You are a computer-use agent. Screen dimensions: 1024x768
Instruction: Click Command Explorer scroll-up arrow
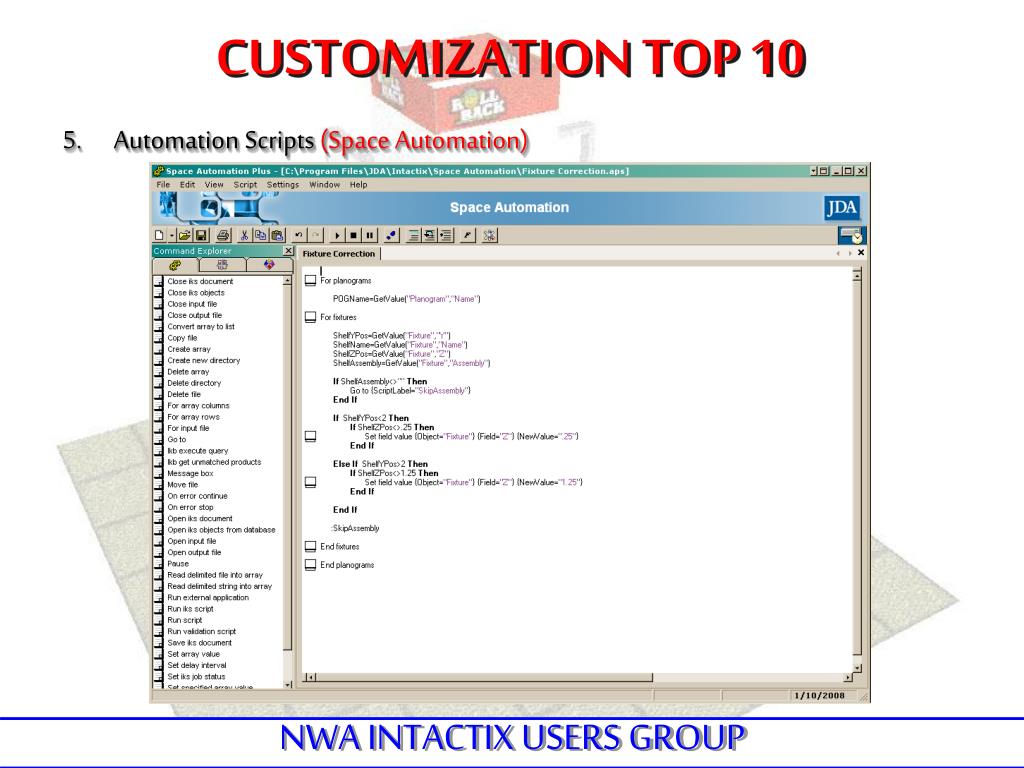[287, 281]
